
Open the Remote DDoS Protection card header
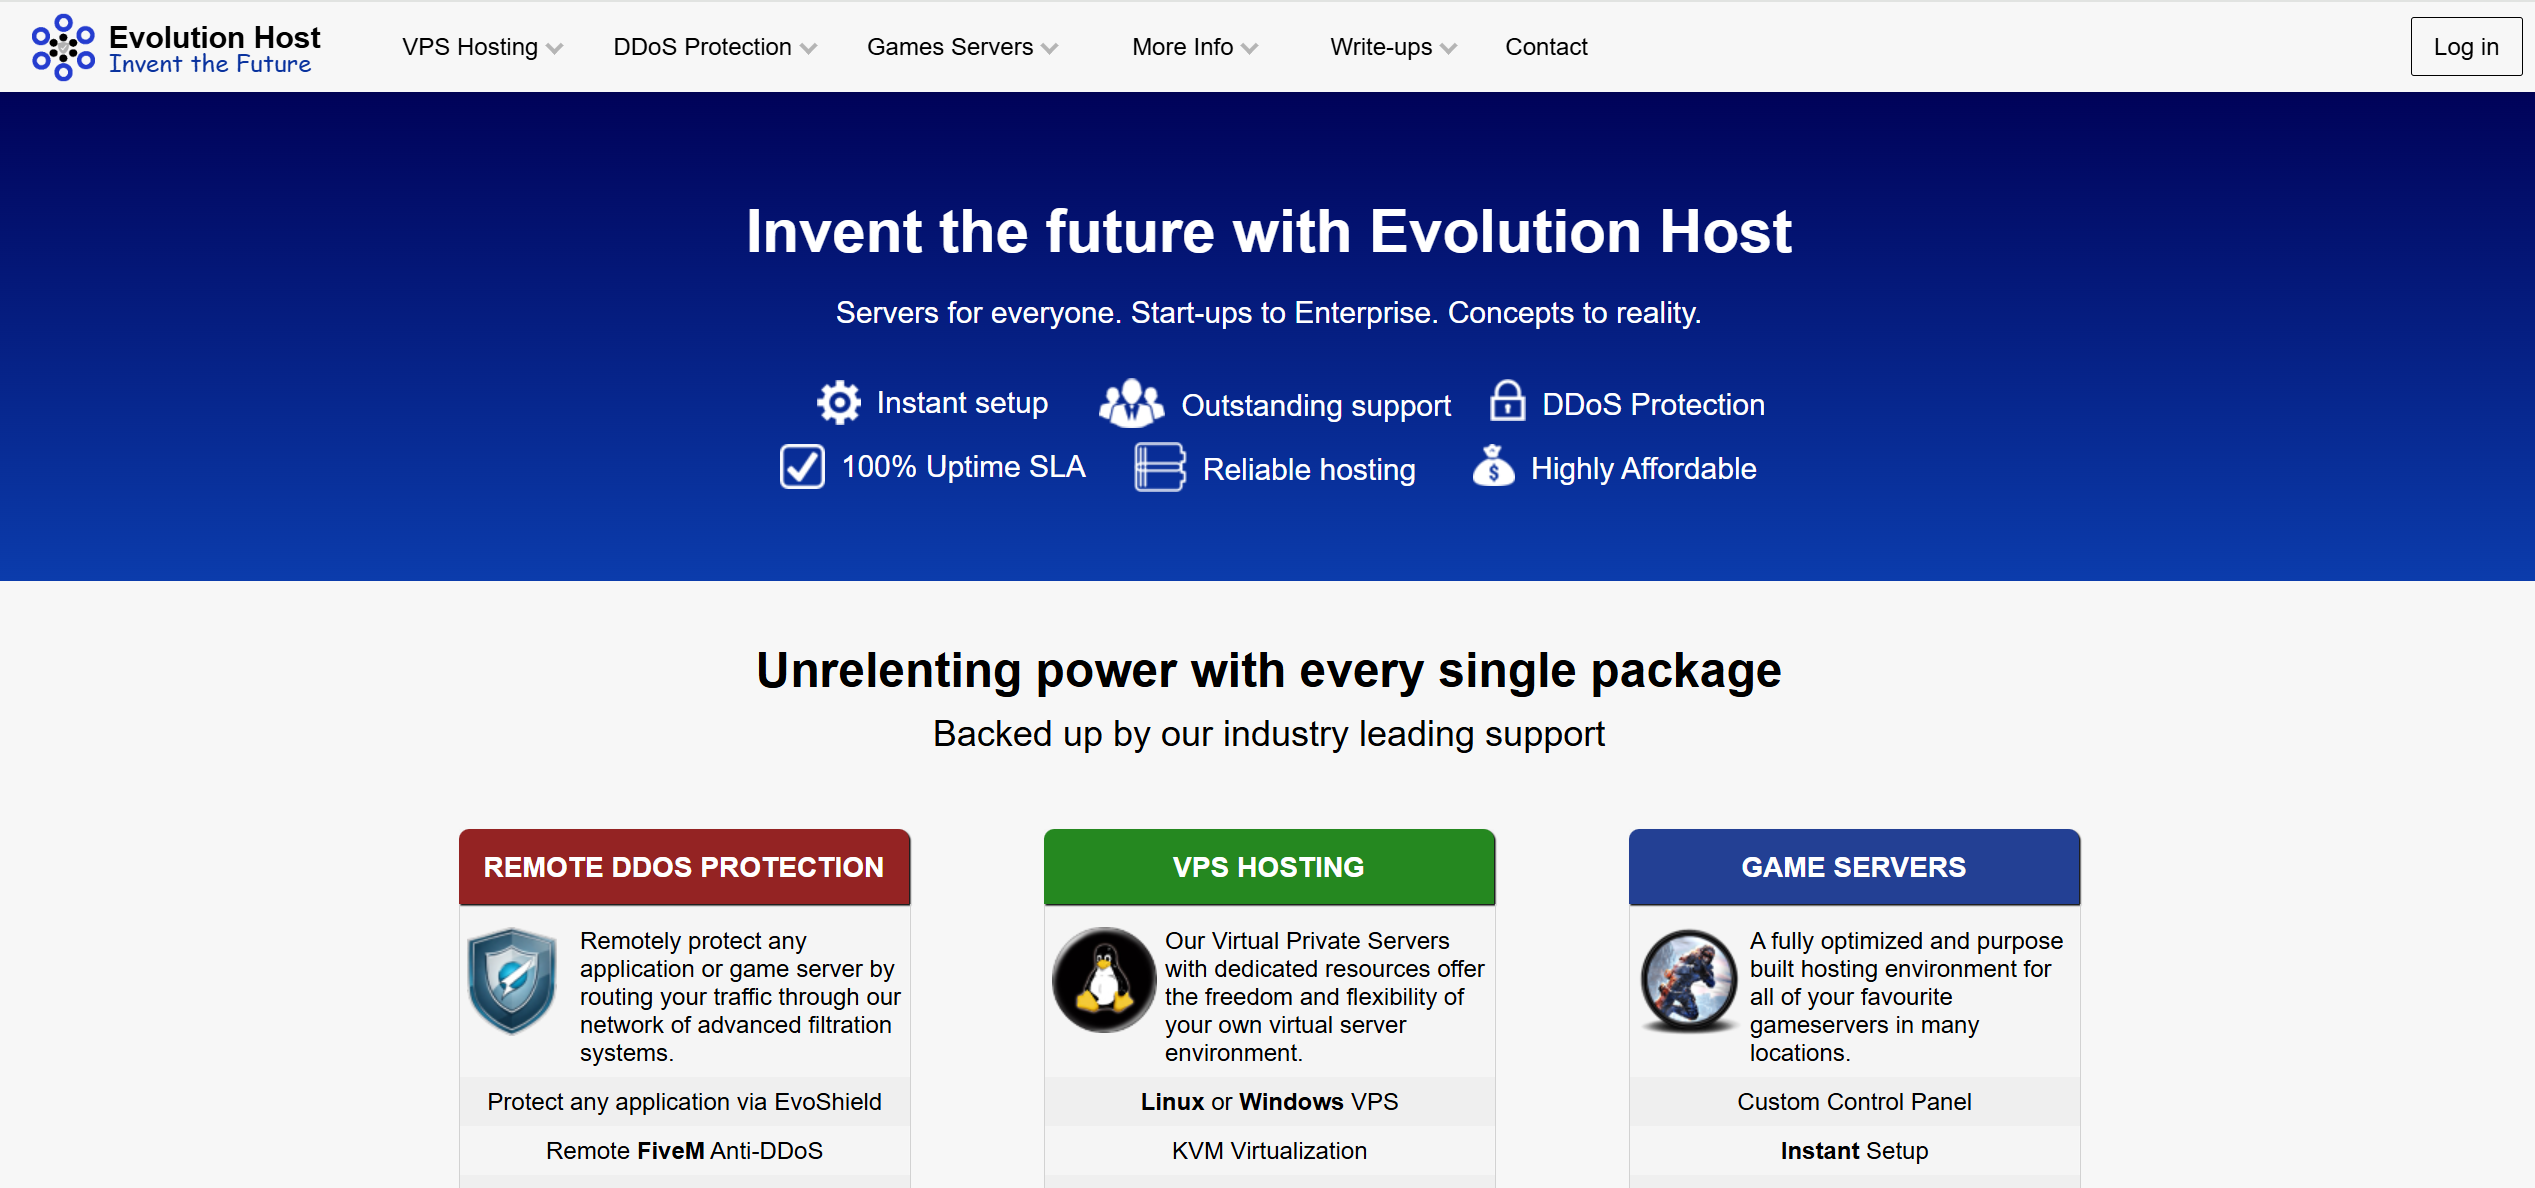684,867
